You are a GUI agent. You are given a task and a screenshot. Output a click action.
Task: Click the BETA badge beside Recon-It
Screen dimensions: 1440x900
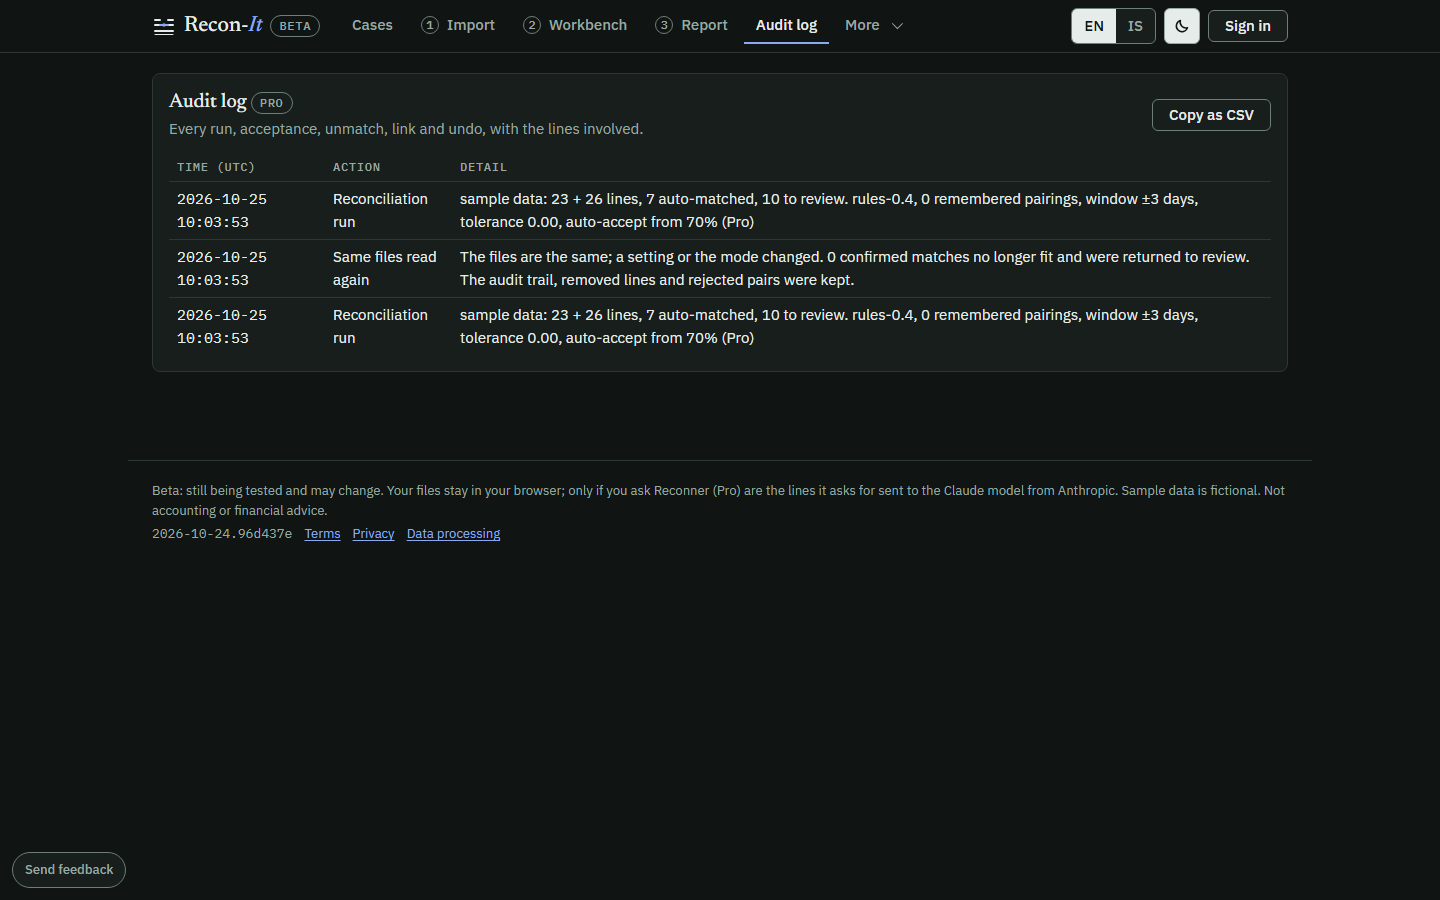point(295,26)
